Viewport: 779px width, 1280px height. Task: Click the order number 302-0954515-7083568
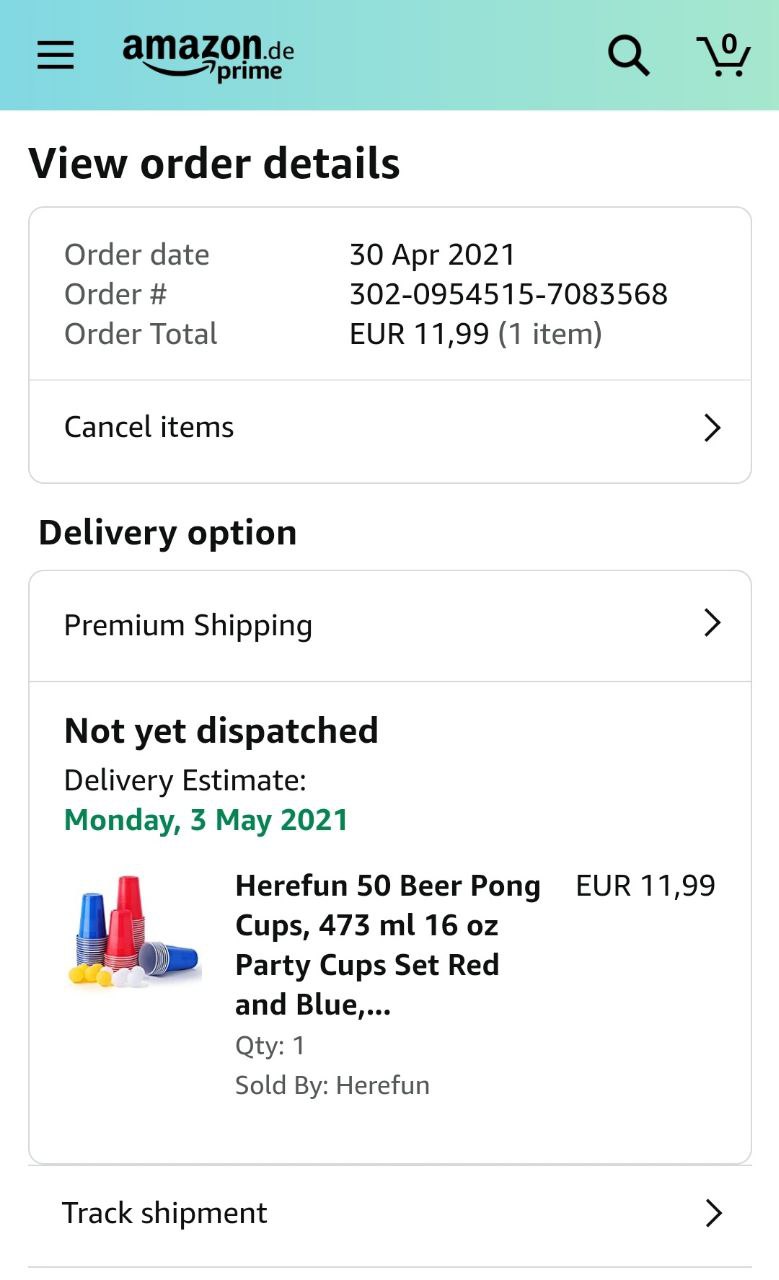pyautogui.click(x=508, y=294)
